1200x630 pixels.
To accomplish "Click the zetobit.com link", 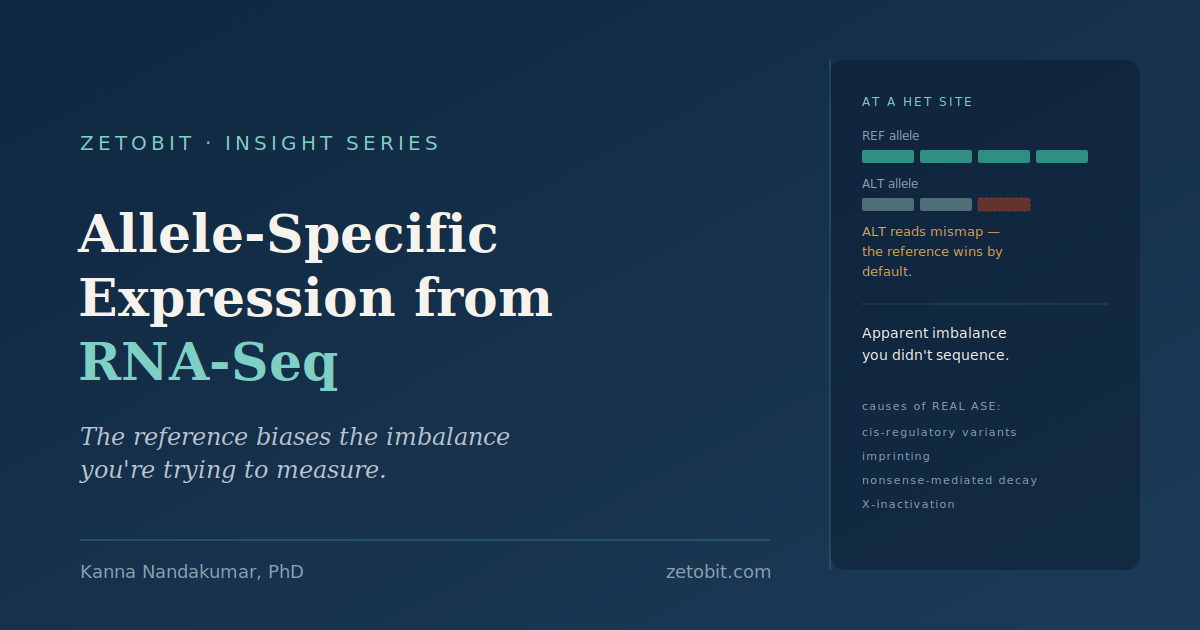I will tap(718, 572).
